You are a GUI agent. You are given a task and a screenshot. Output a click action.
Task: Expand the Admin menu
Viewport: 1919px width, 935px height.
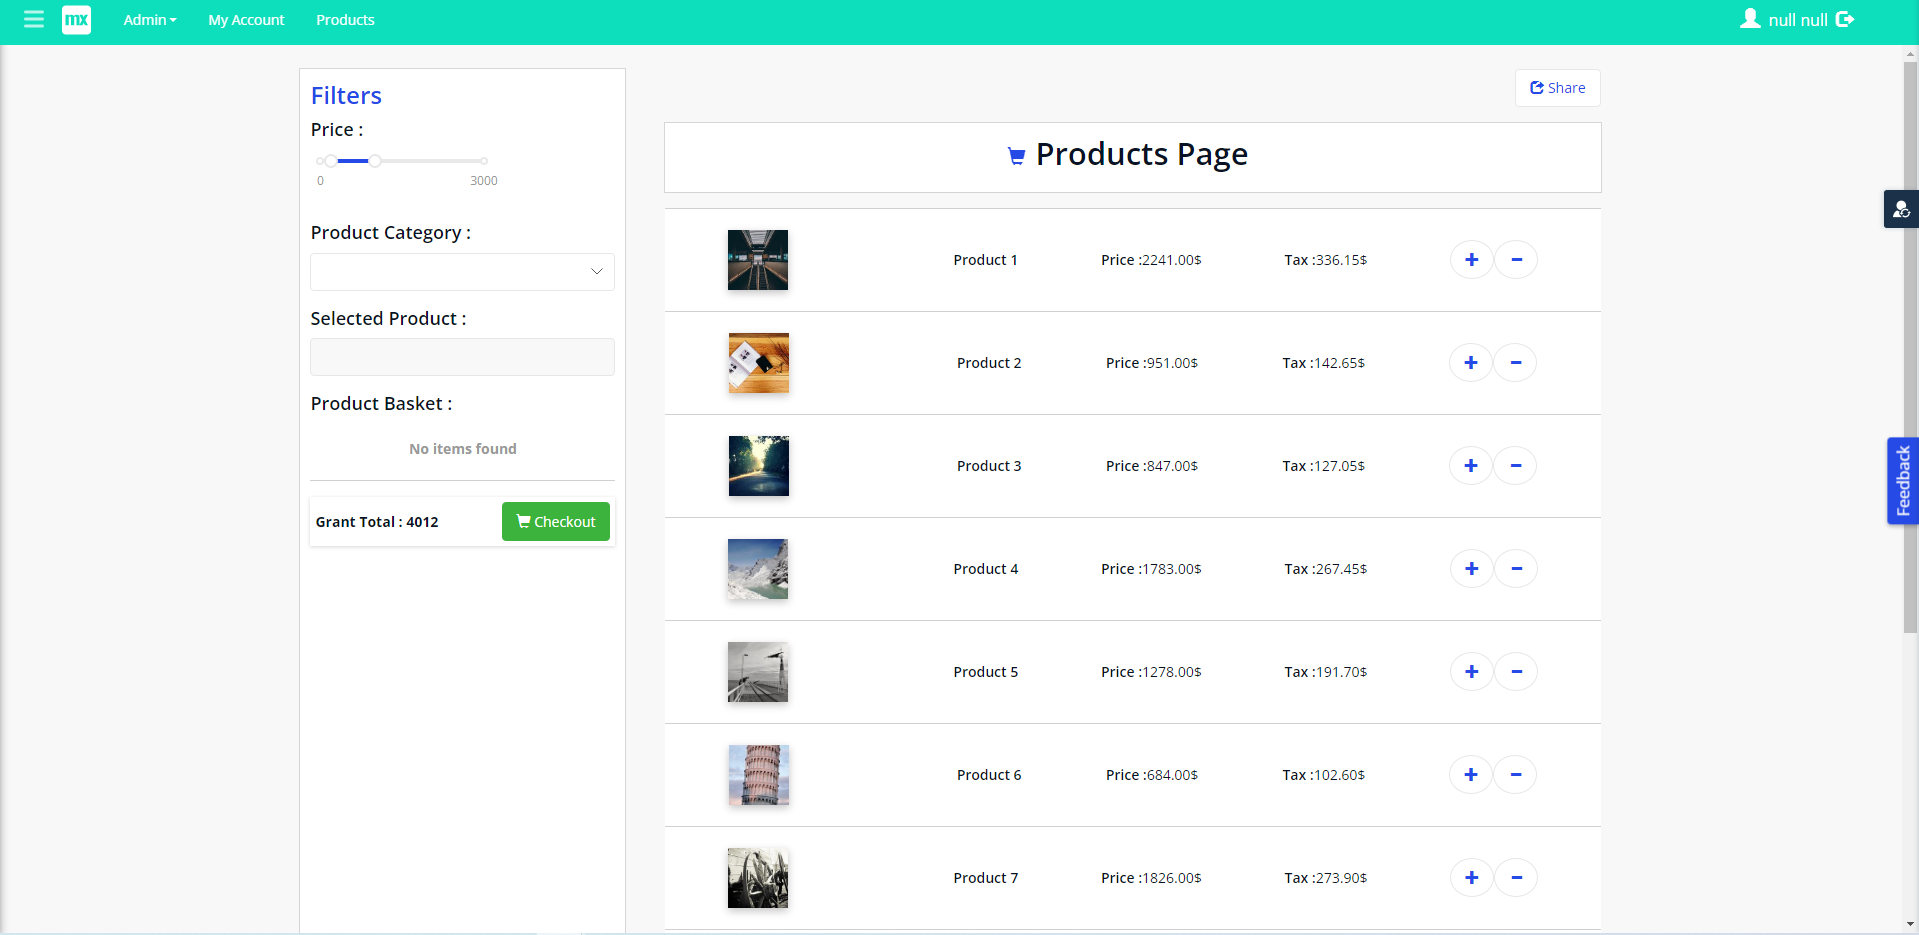149,19
